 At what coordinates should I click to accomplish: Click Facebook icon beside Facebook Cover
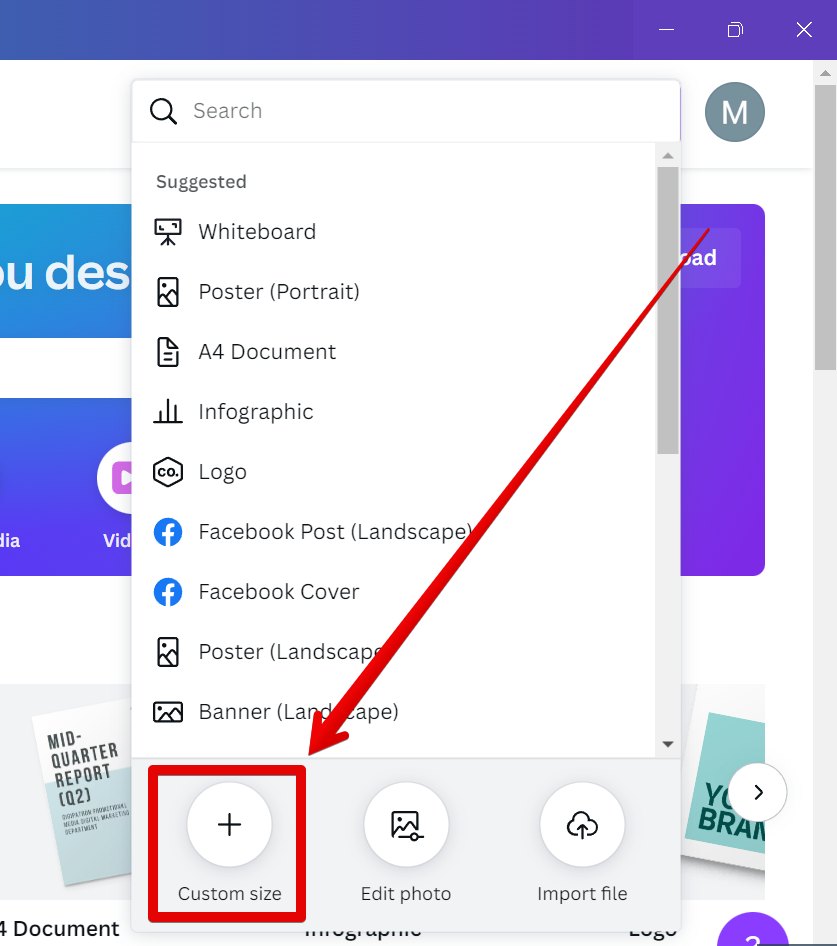point(168,592)
